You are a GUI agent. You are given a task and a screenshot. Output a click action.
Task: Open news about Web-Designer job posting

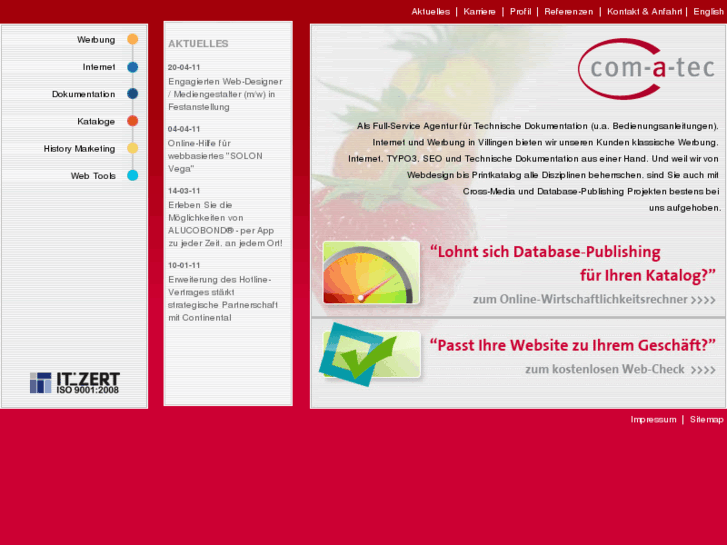coord(225,94)
